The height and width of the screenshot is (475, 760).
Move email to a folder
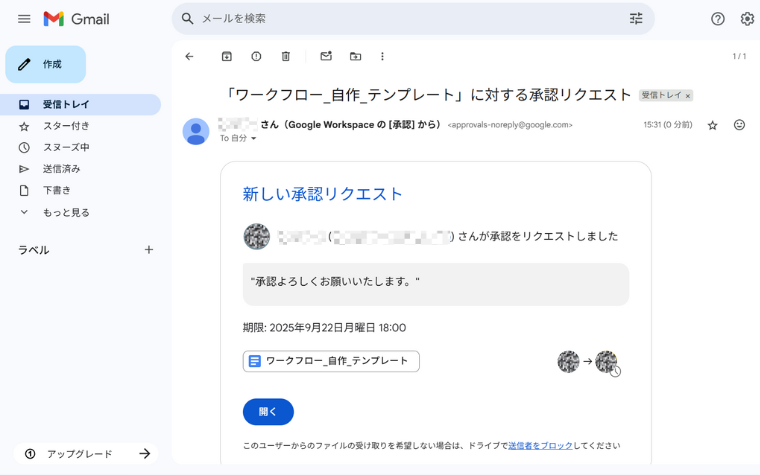[x=355, y=56]
